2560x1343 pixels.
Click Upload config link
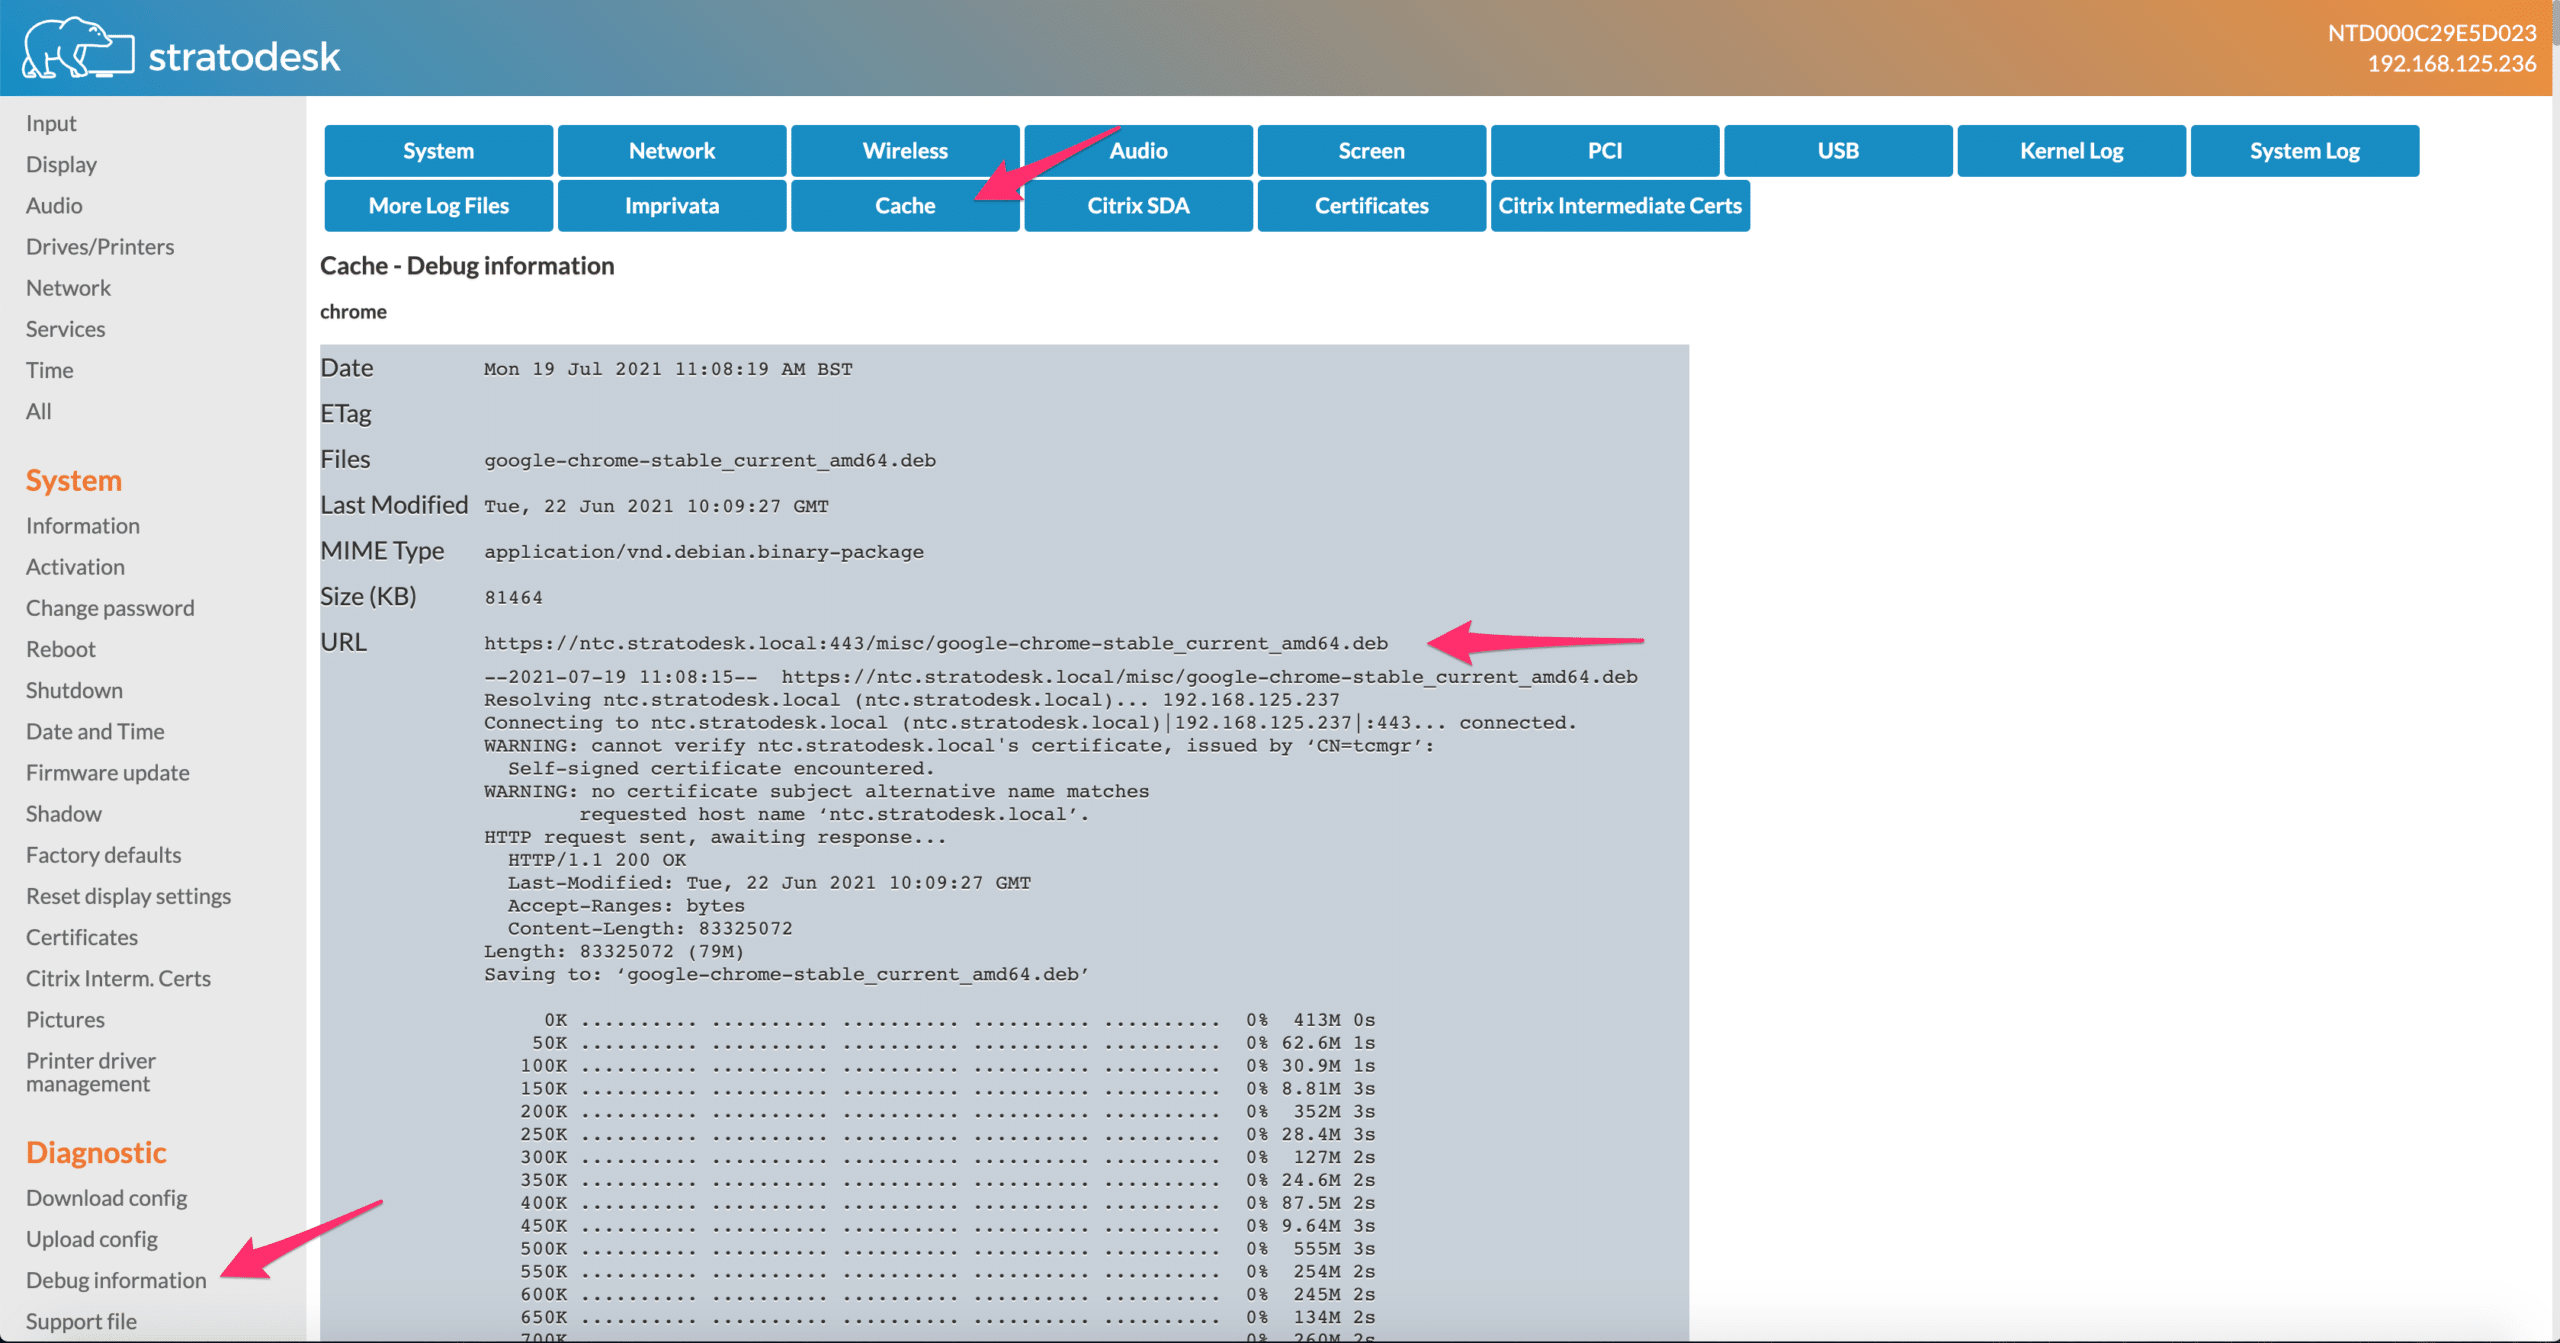point(92,1239)
